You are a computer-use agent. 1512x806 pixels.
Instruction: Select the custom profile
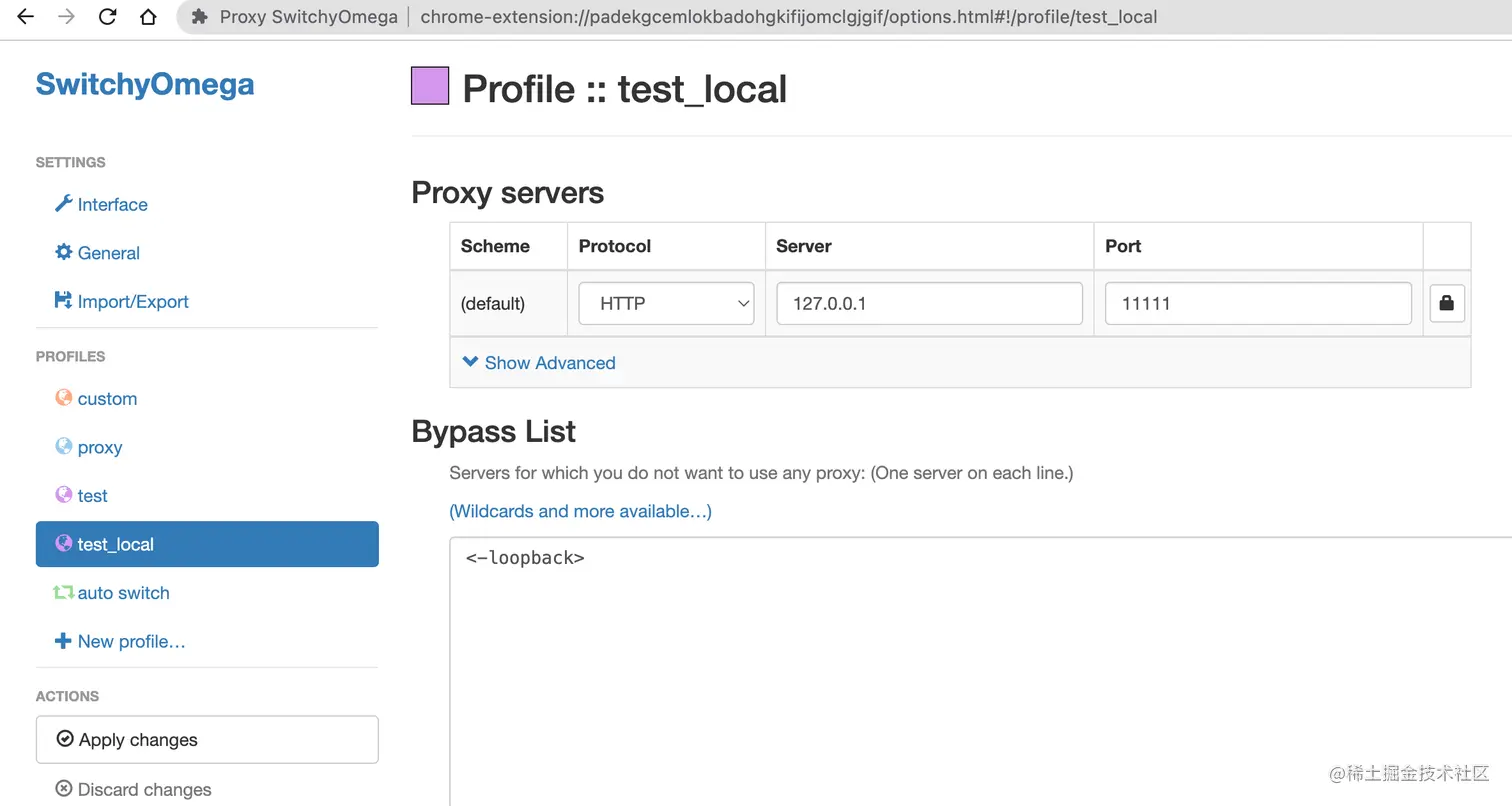pos(106,399)
